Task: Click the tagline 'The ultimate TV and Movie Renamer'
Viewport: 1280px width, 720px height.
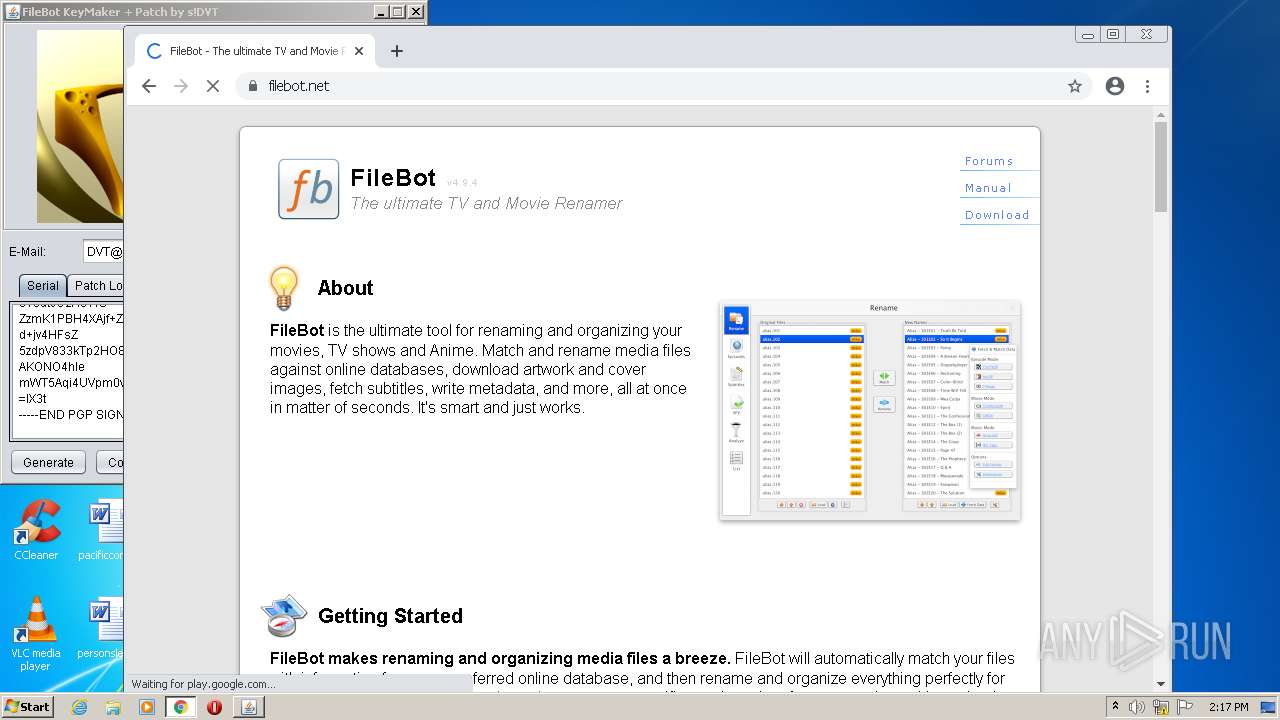Action: (486, 203)
